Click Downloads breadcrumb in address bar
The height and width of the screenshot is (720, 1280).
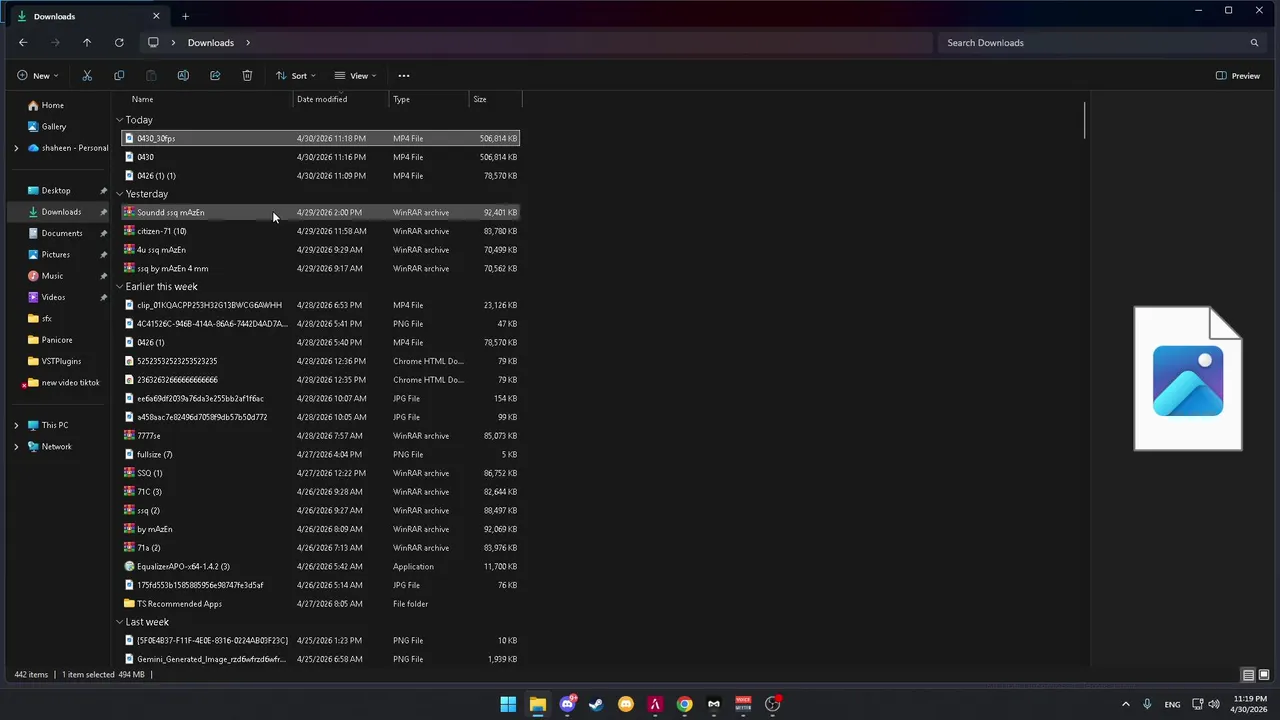pos(211,43)
